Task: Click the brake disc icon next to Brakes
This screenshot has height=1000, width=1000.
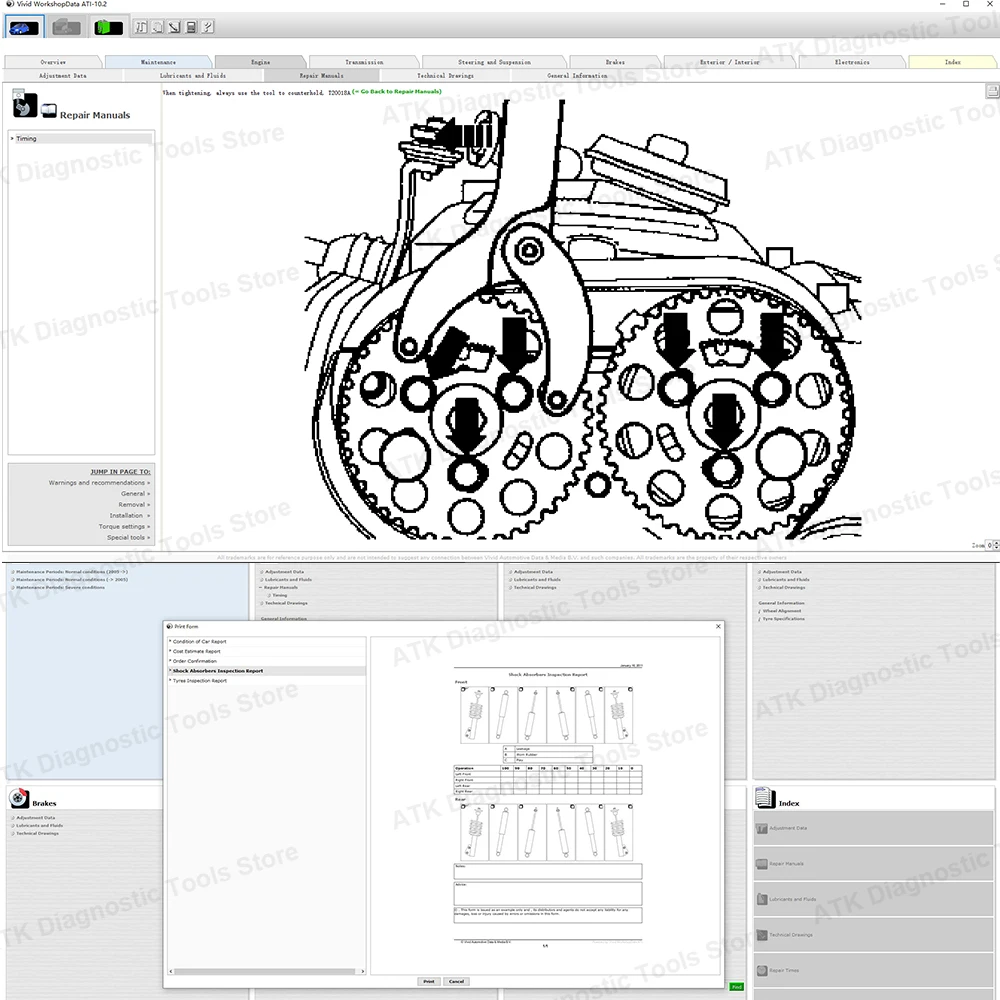Action: (x=18, y=797)
